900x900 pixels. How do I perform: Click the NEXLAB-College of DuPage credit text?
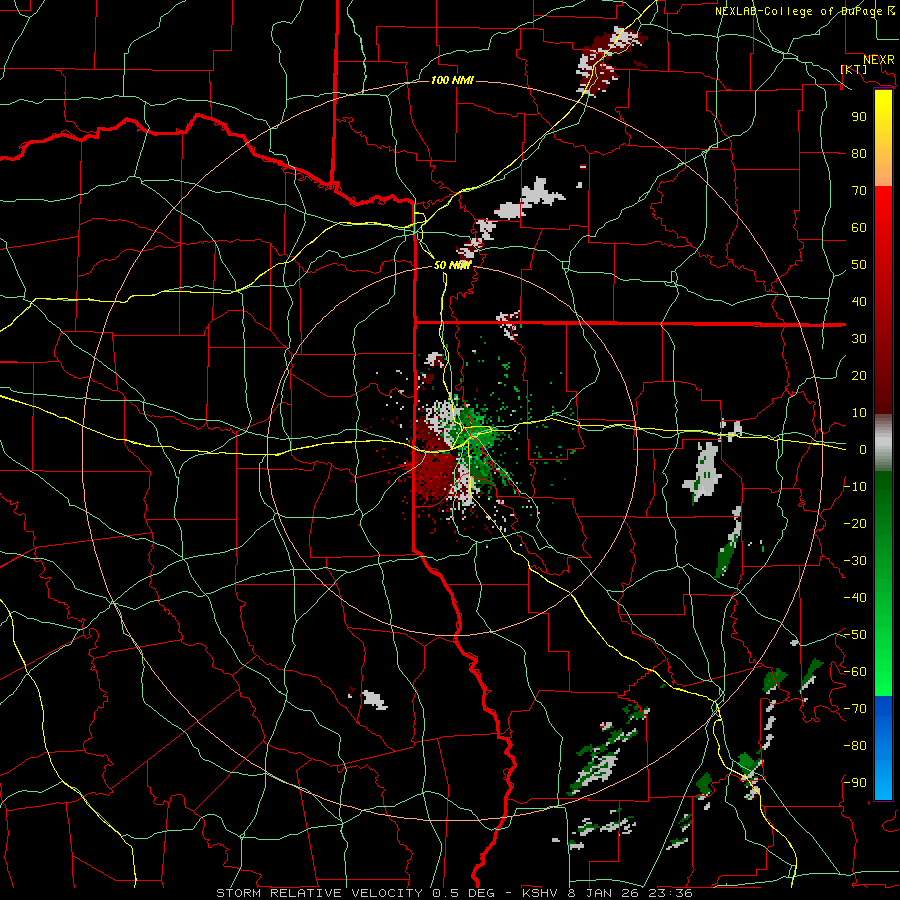click(800, 11)
